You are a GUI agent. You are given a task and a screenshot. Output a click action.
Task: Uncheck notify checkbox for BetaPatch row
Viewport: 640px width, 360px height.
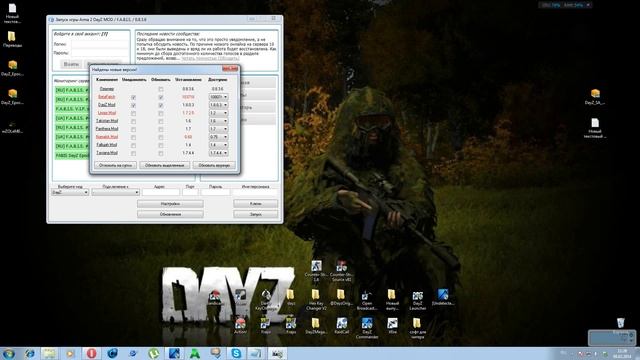[133, 97]
